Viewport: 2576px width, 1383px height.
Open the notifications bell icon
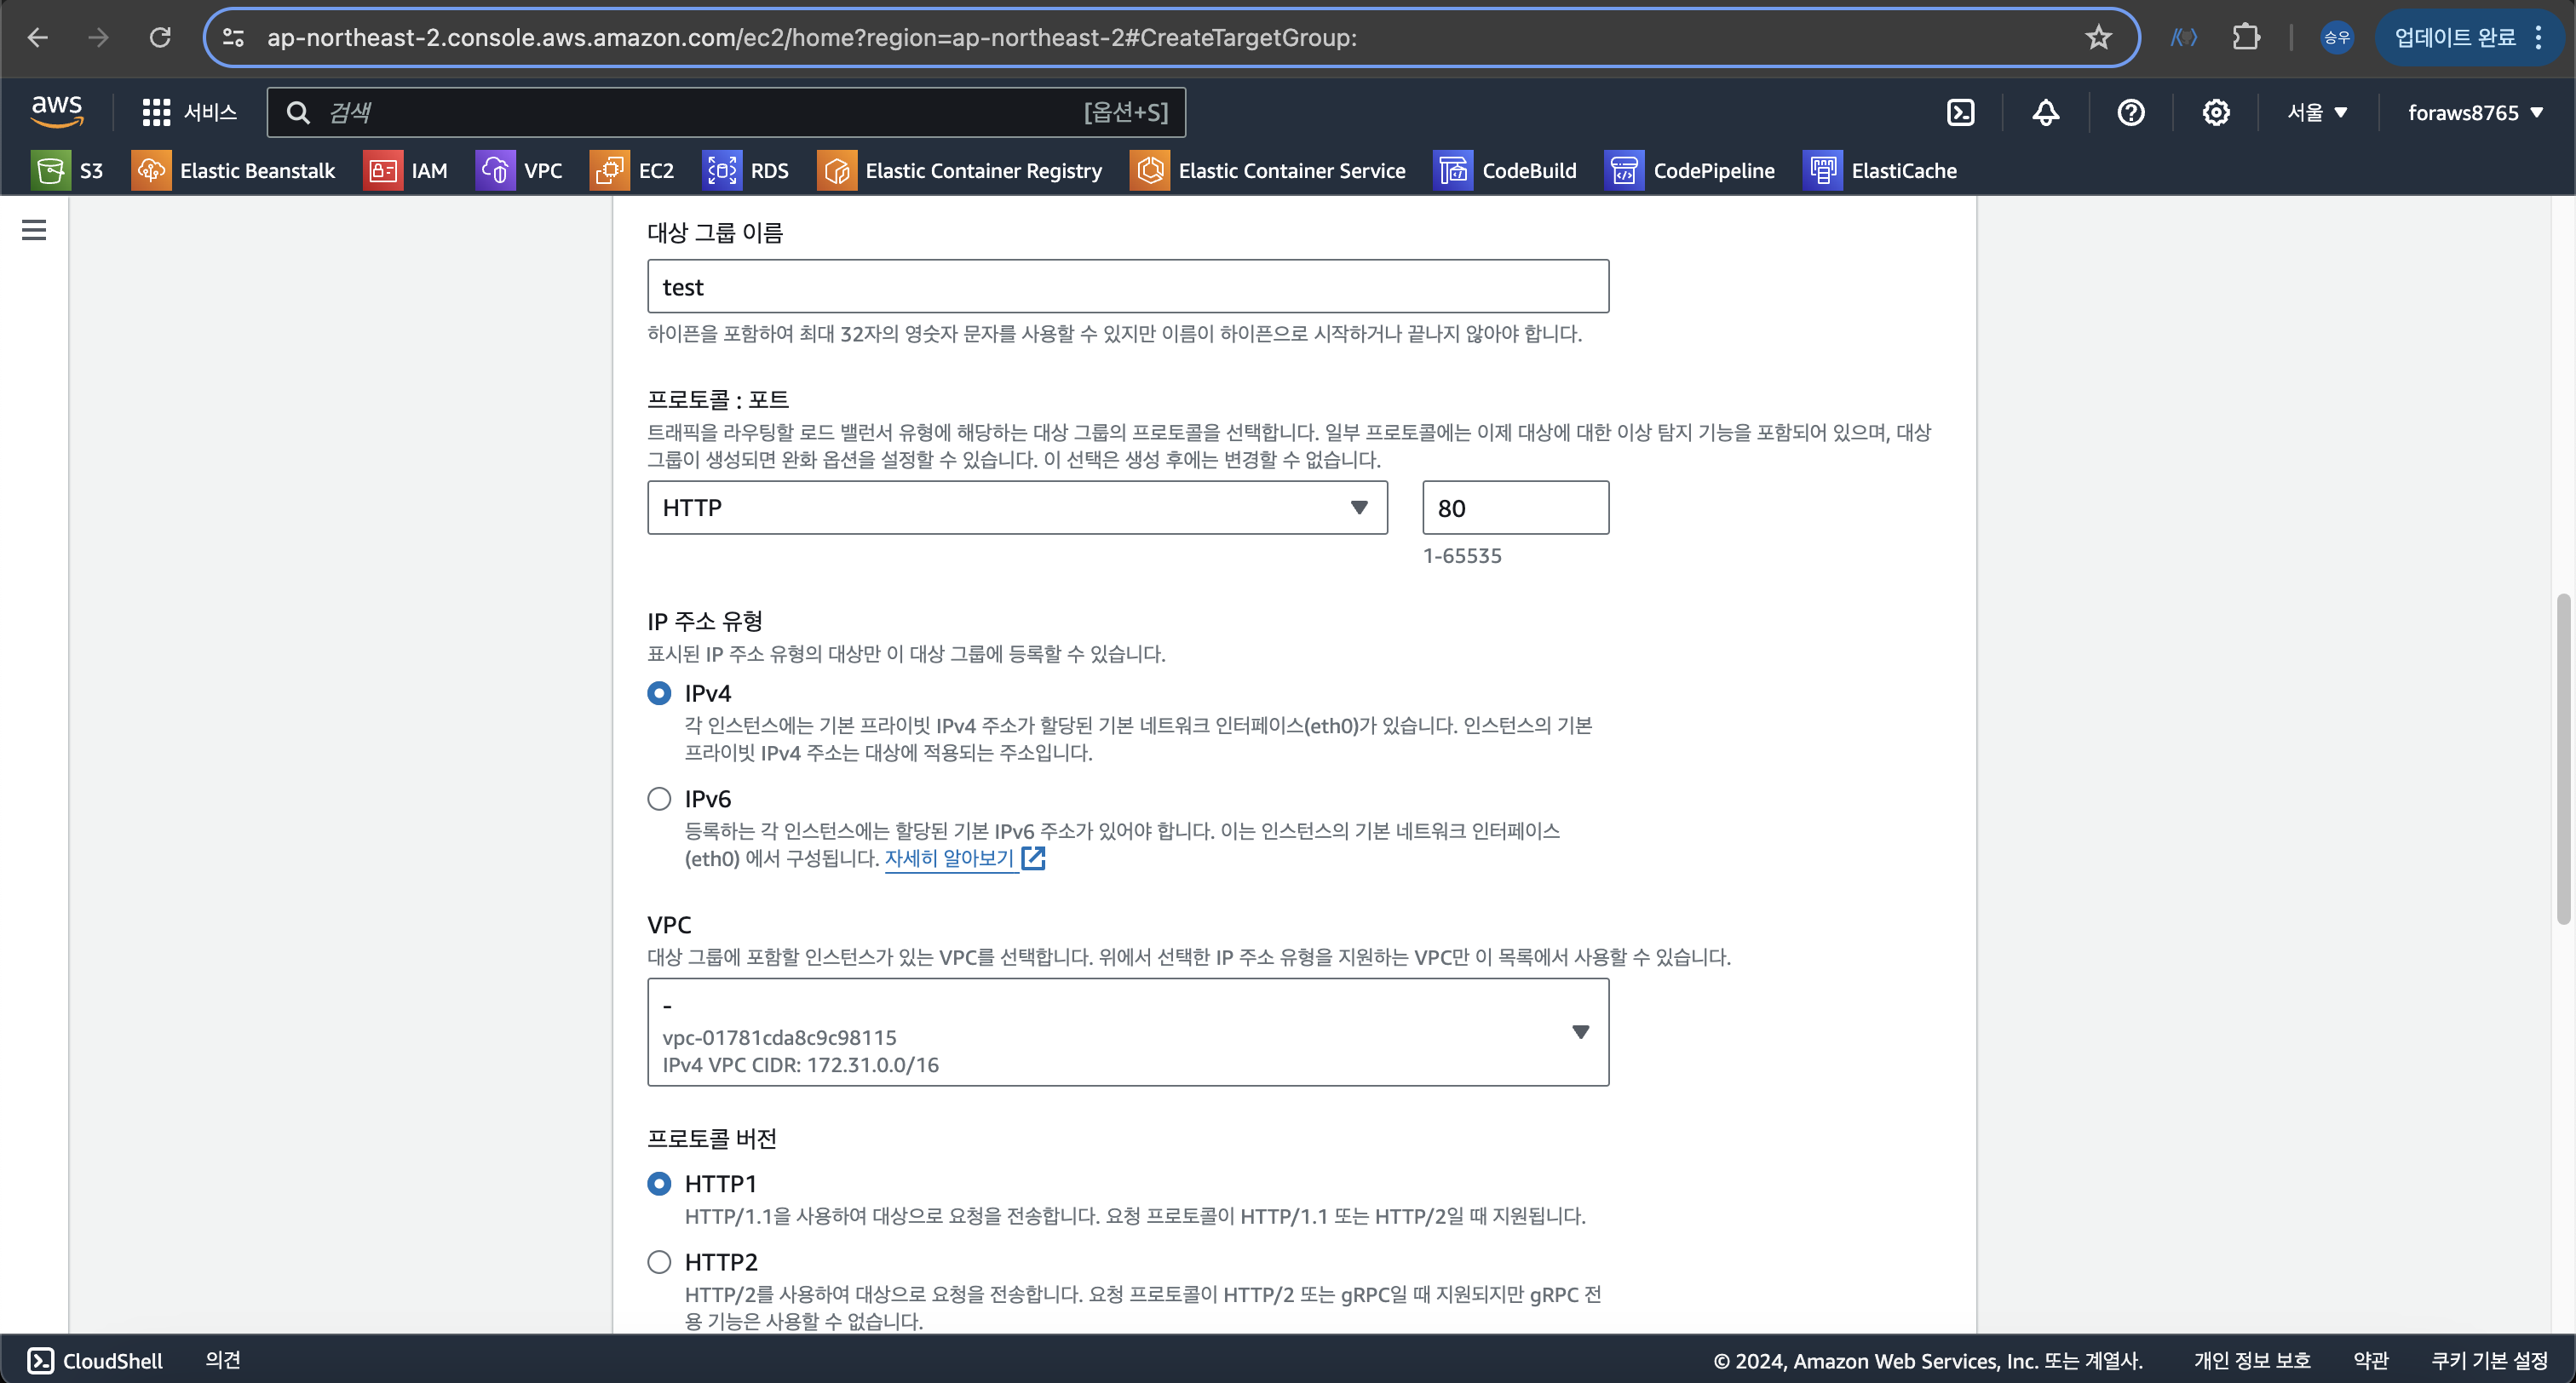pyautogui.click(x=2045, y=112)
